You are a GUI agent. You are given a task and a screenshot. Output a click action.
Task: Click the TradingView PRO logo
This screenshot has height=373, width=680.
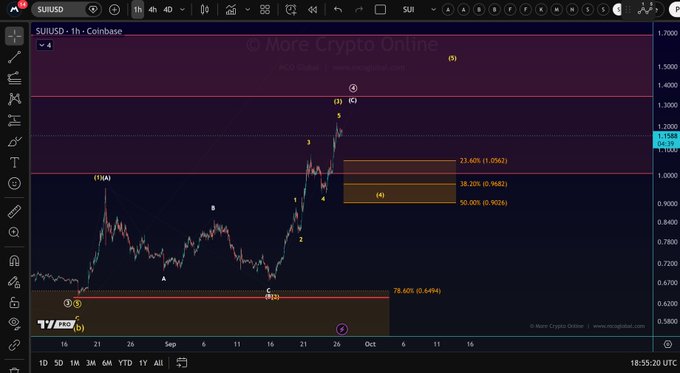[x=55, y=324]
